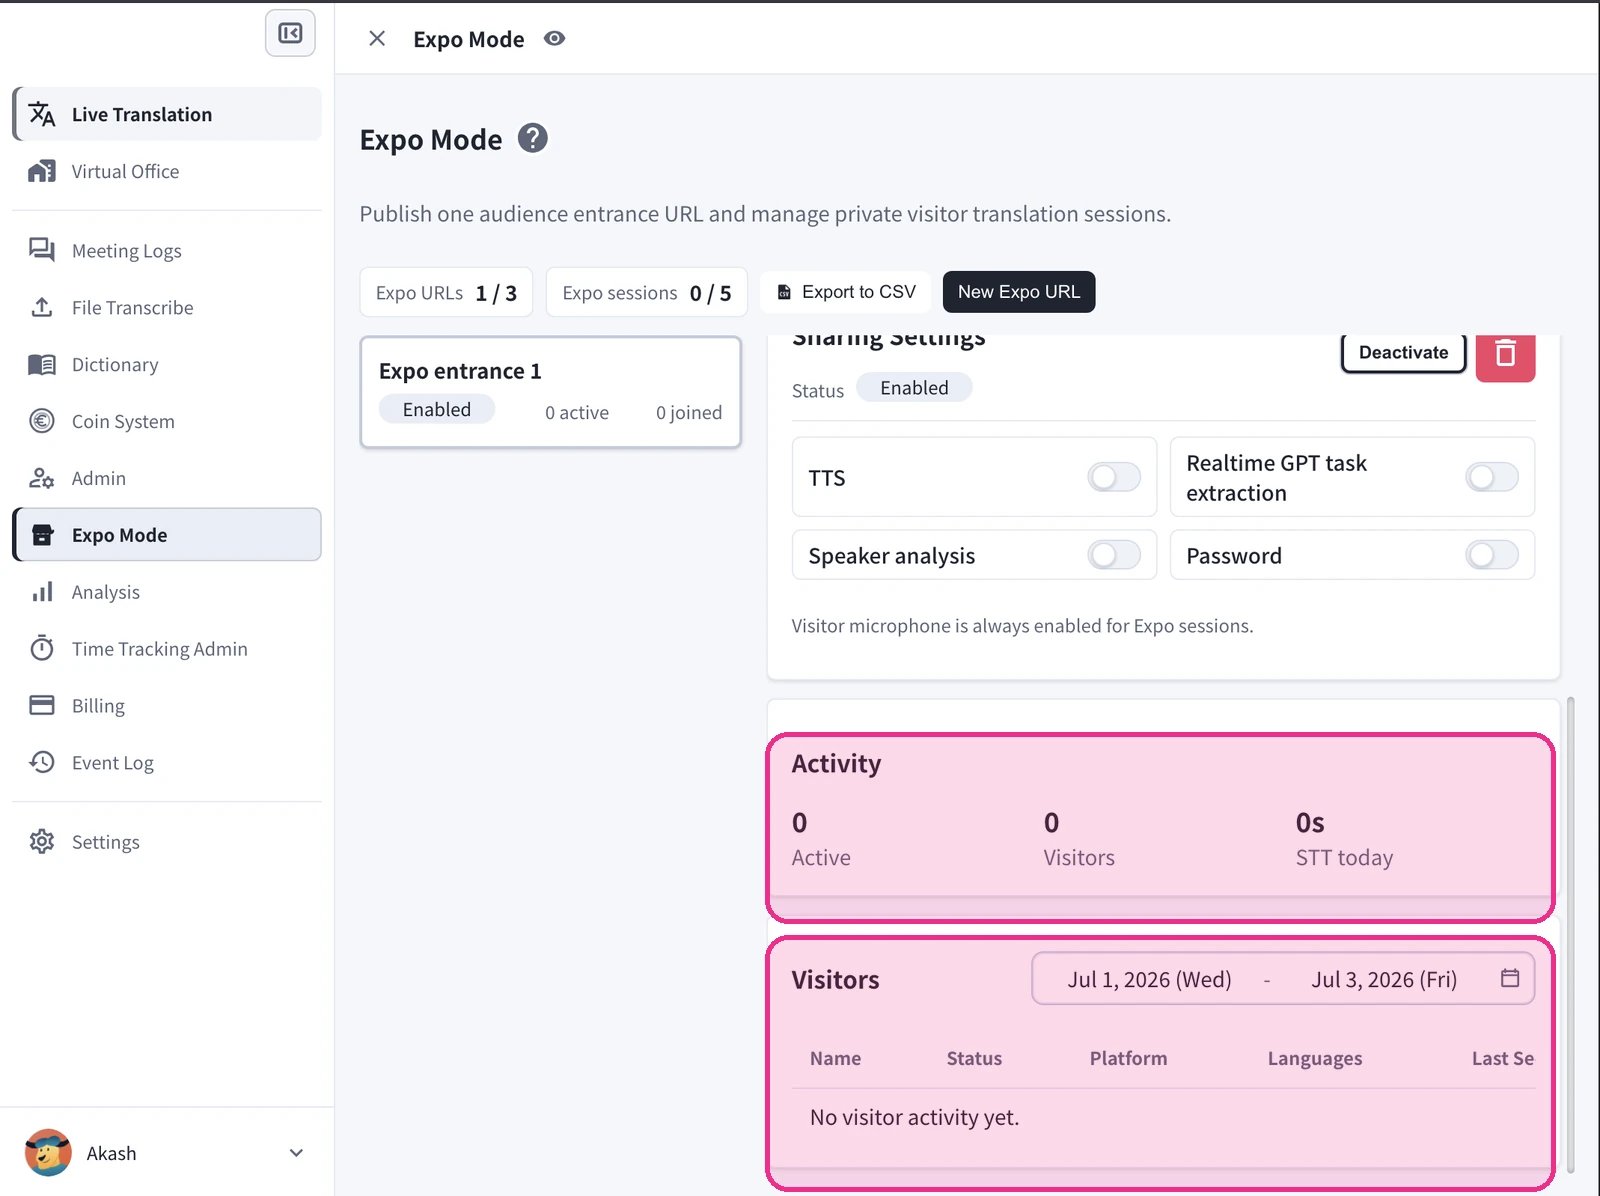Open the Dictionary section
This screenshot has height=1196, width=1600.
coord(167,364)
